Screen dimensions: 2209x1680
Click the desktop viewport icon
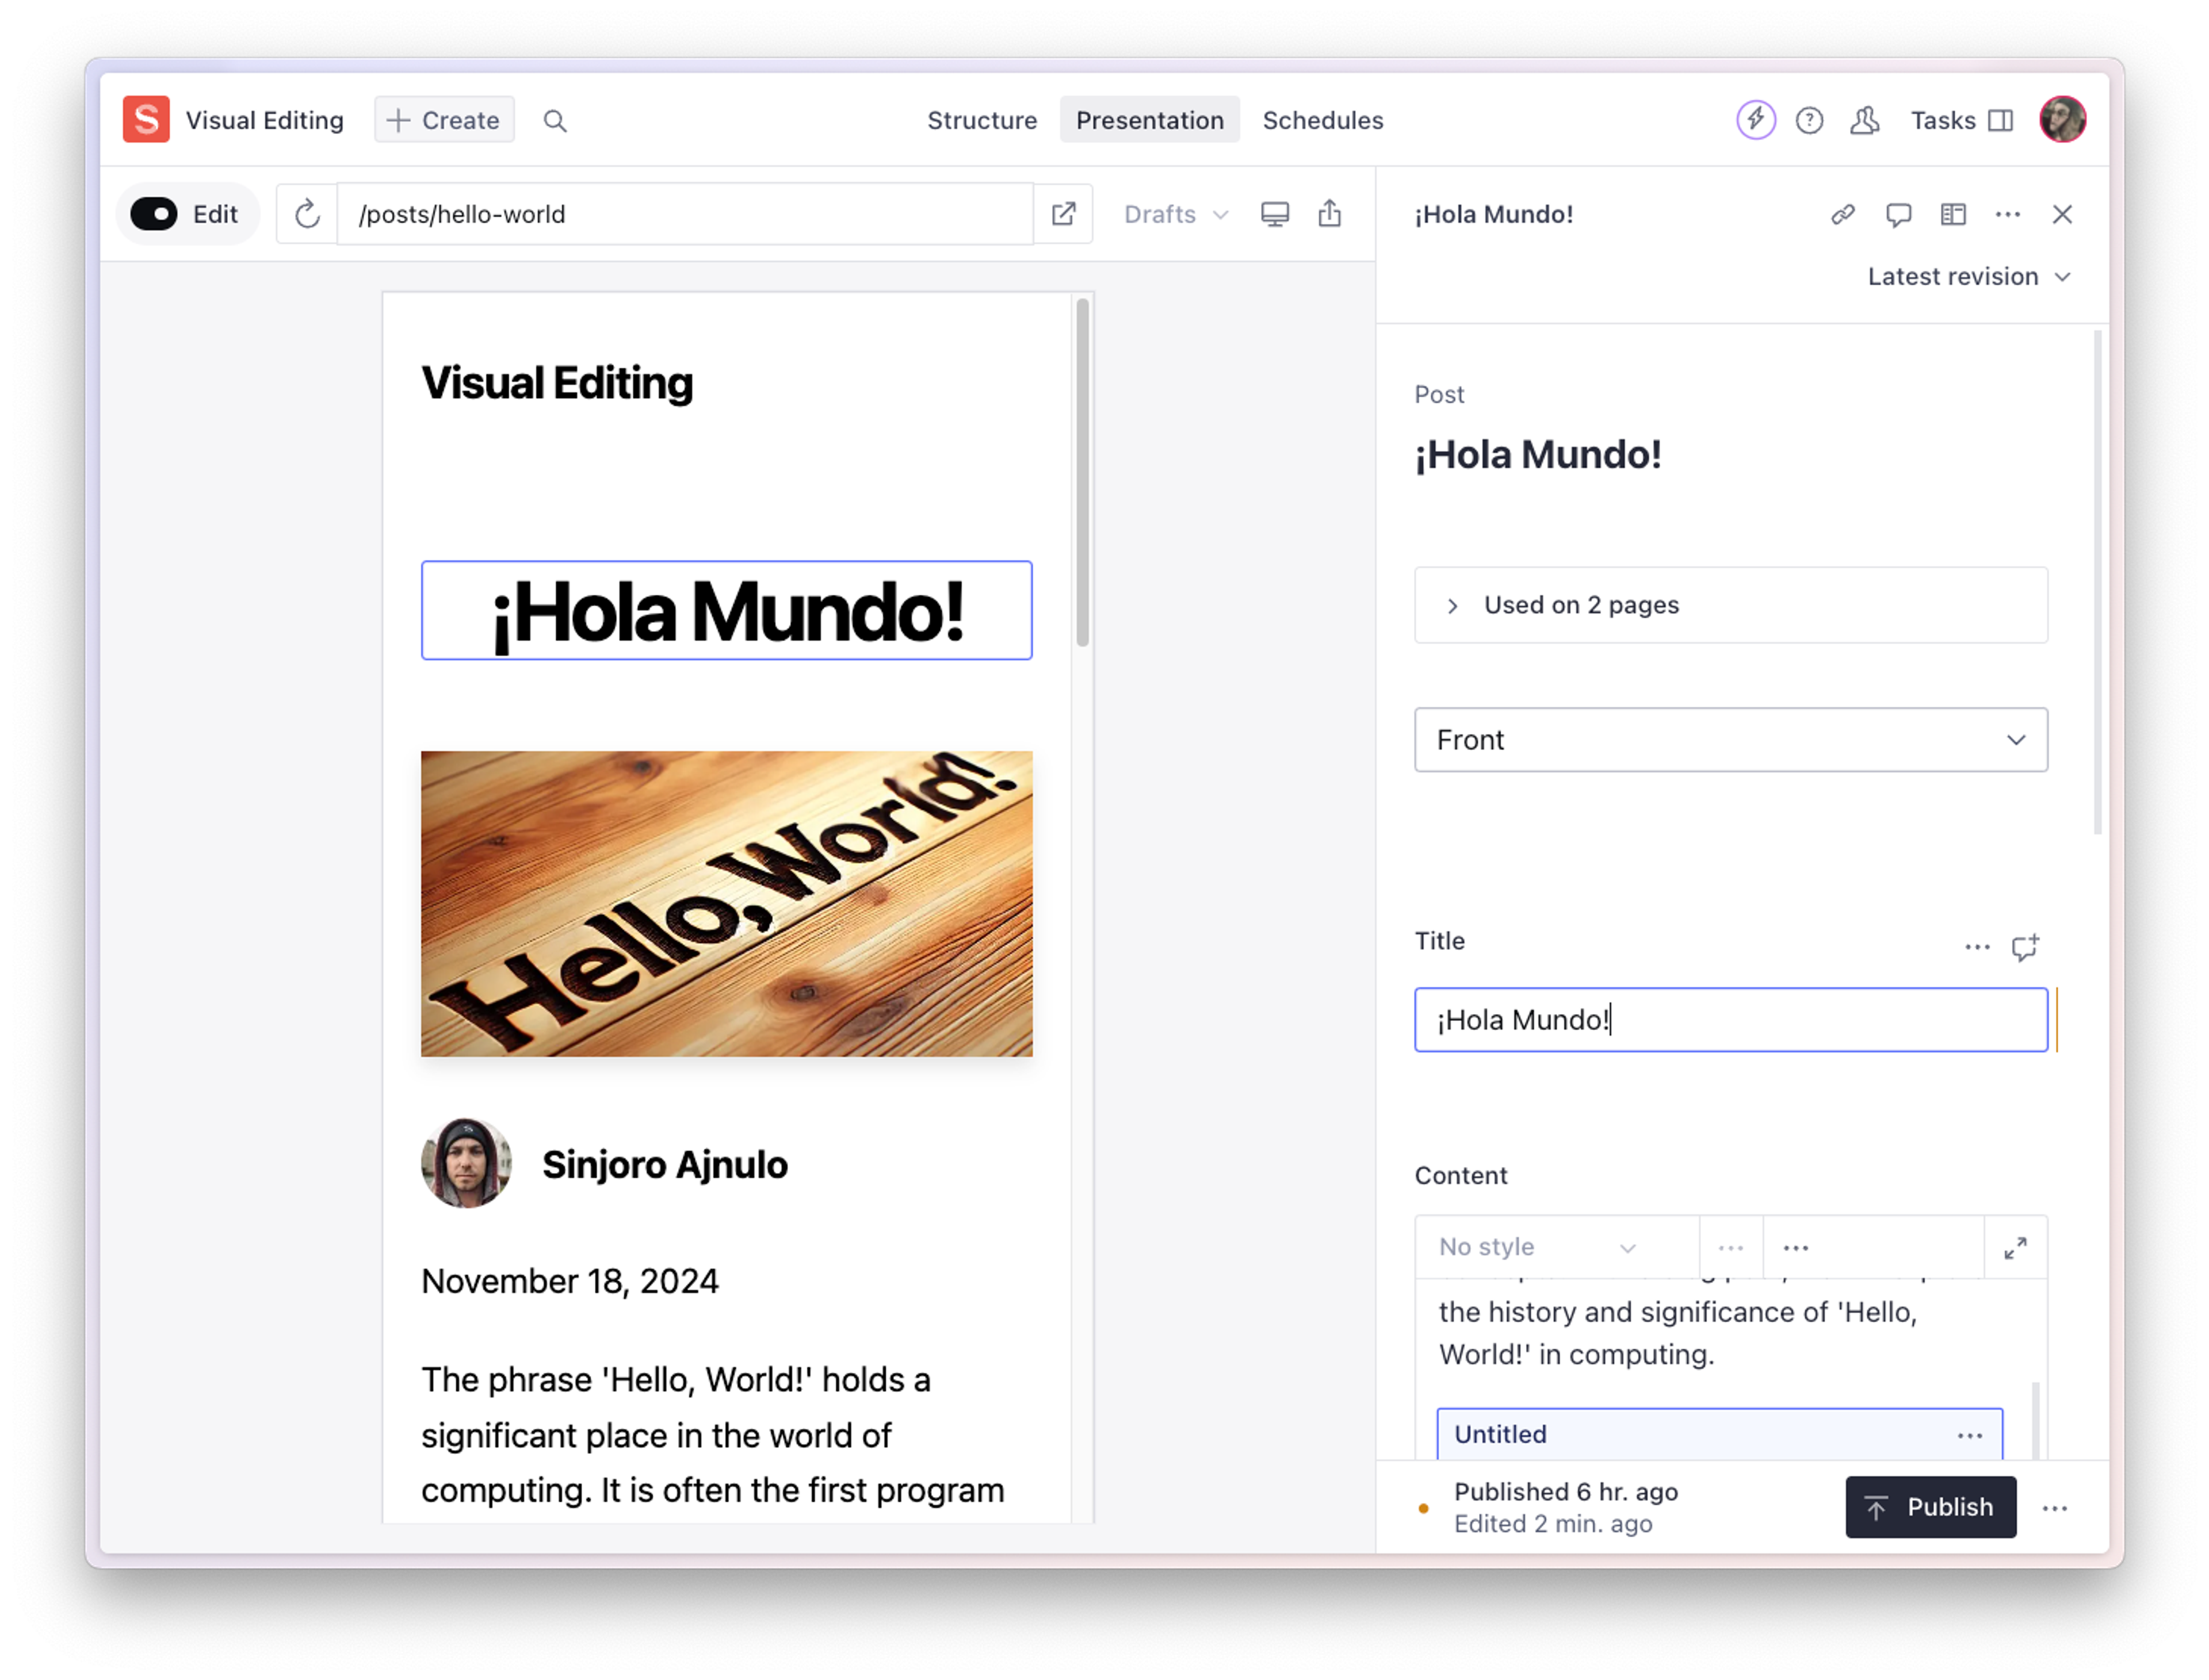(1274, 214)
